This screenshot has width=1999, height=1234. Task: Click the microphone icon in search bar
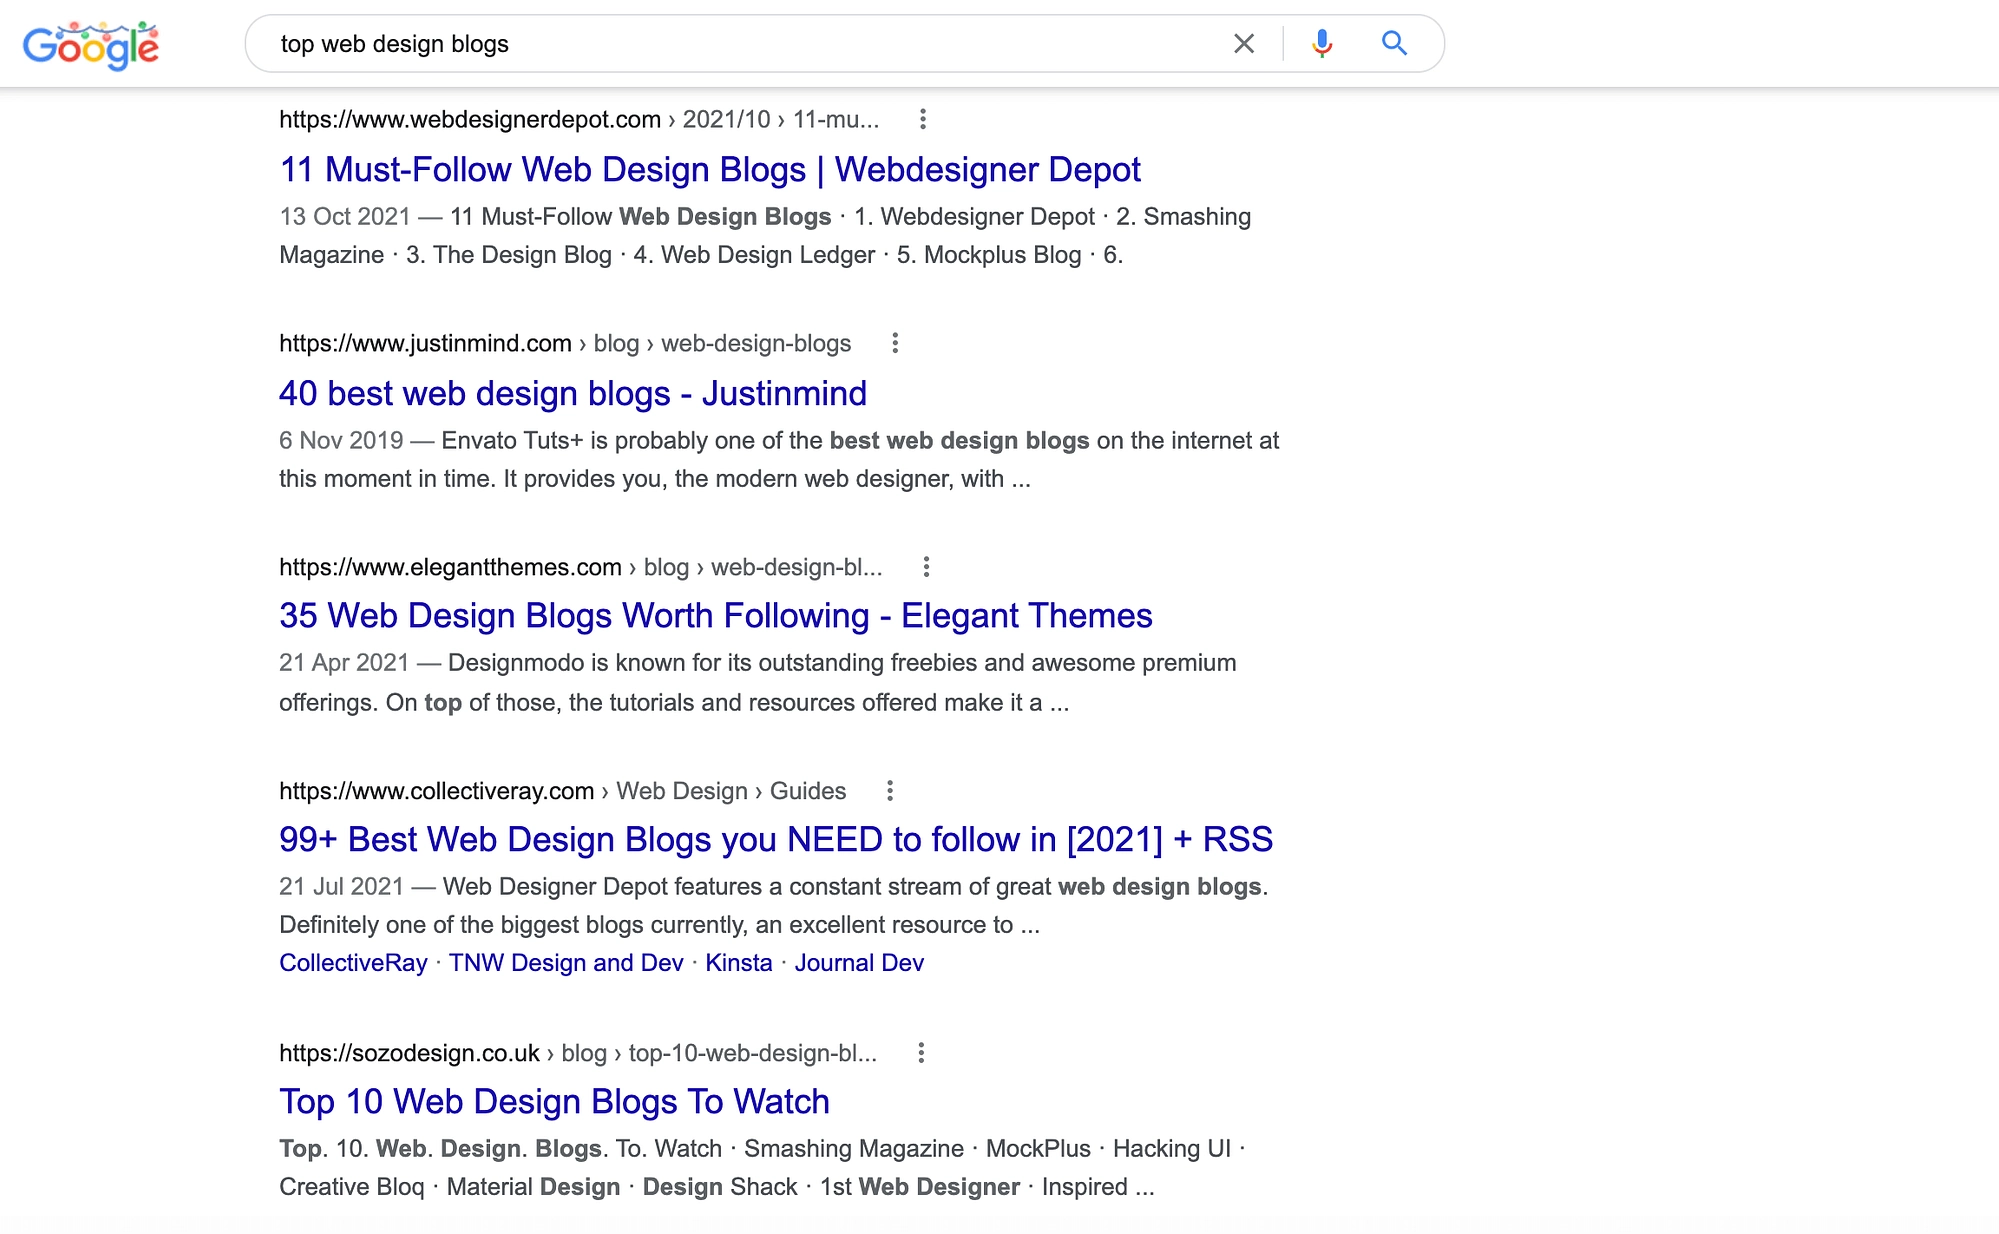[x=1316, y=41]
